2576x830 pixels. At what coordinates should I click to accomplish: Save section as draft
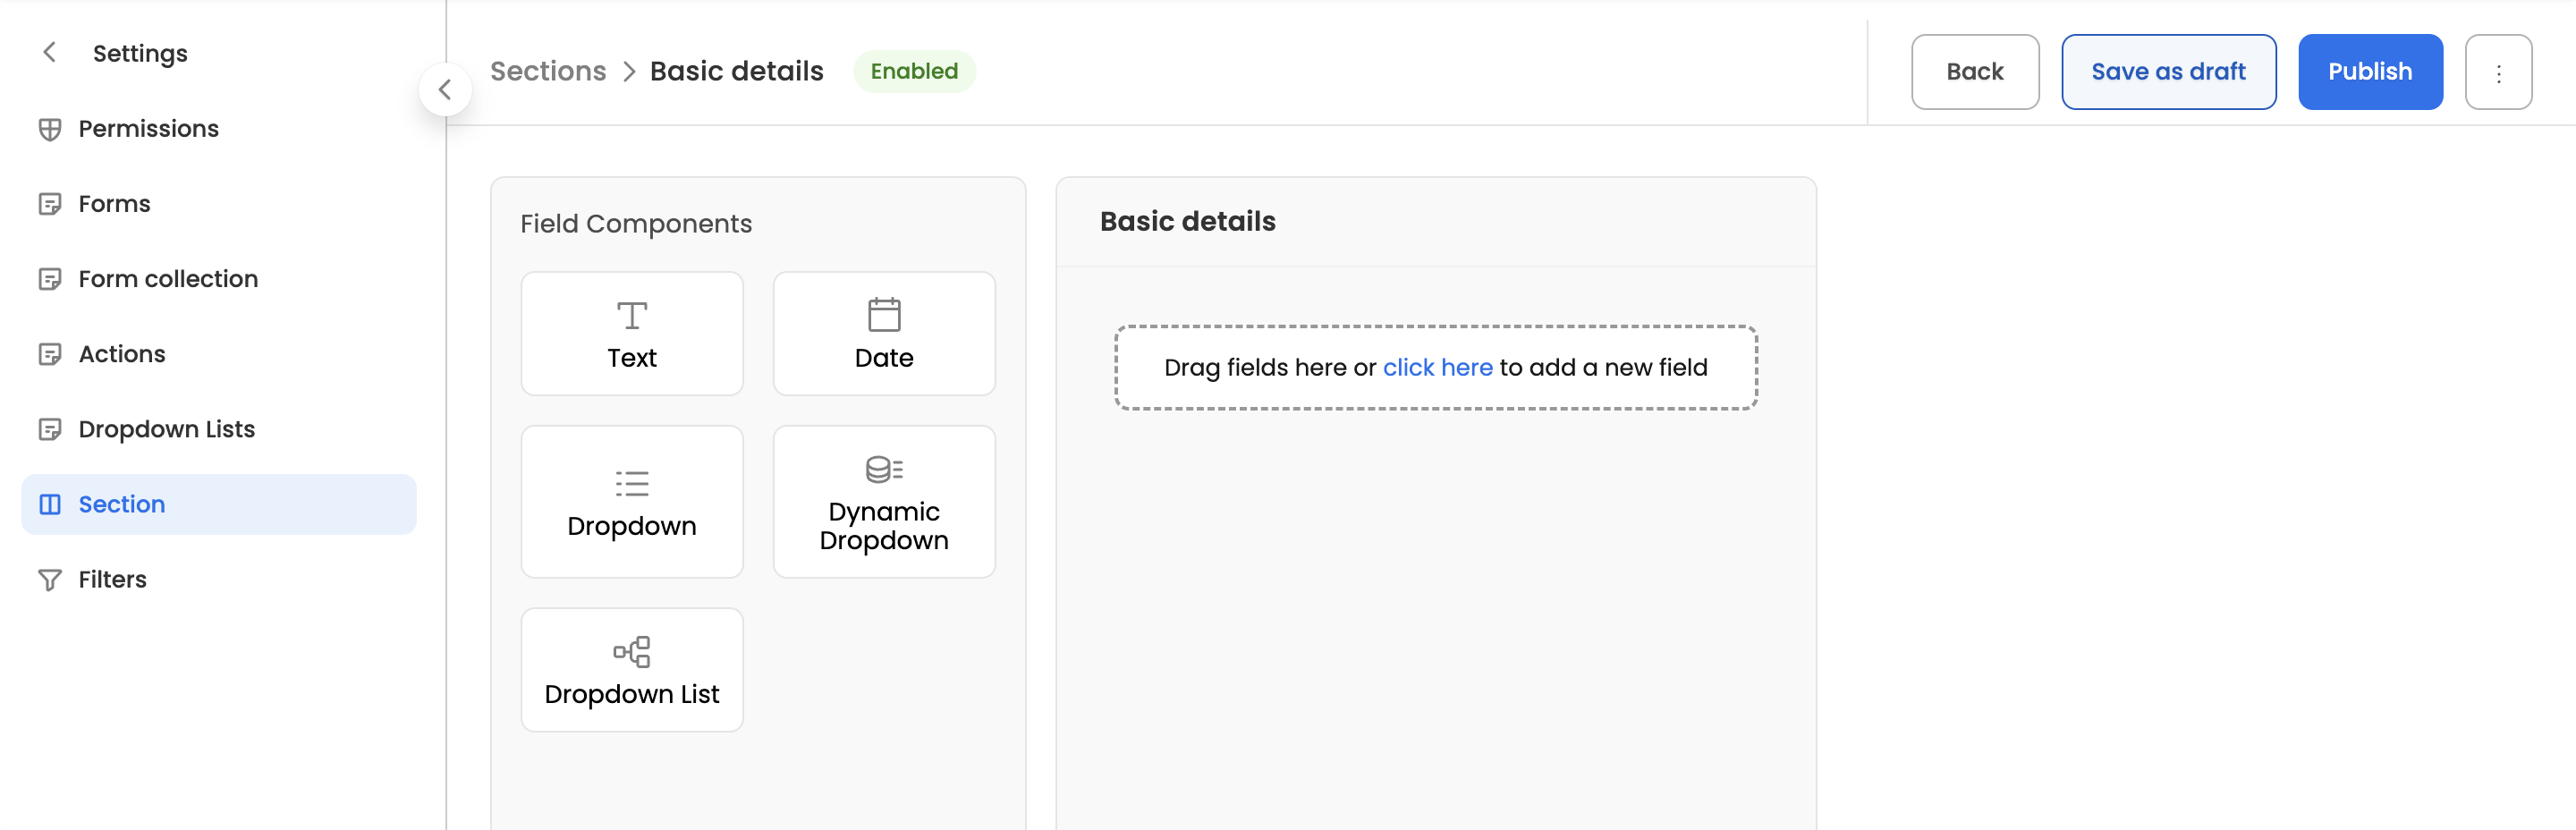point(2168,72)
